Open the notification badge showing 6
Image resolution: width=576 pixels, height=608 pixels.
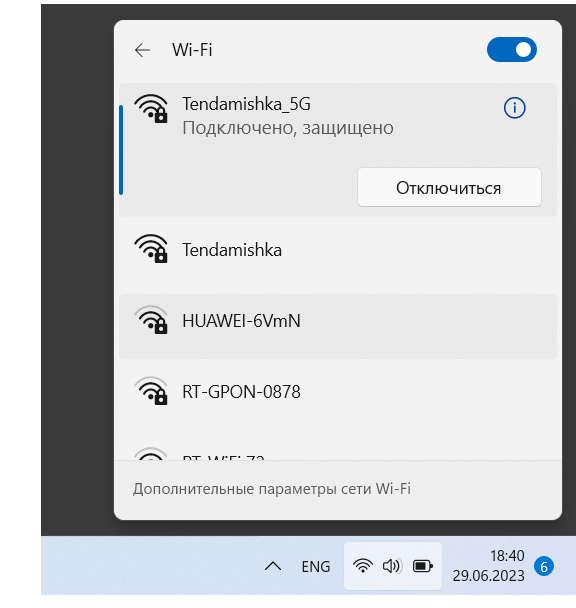coord(544,567)
